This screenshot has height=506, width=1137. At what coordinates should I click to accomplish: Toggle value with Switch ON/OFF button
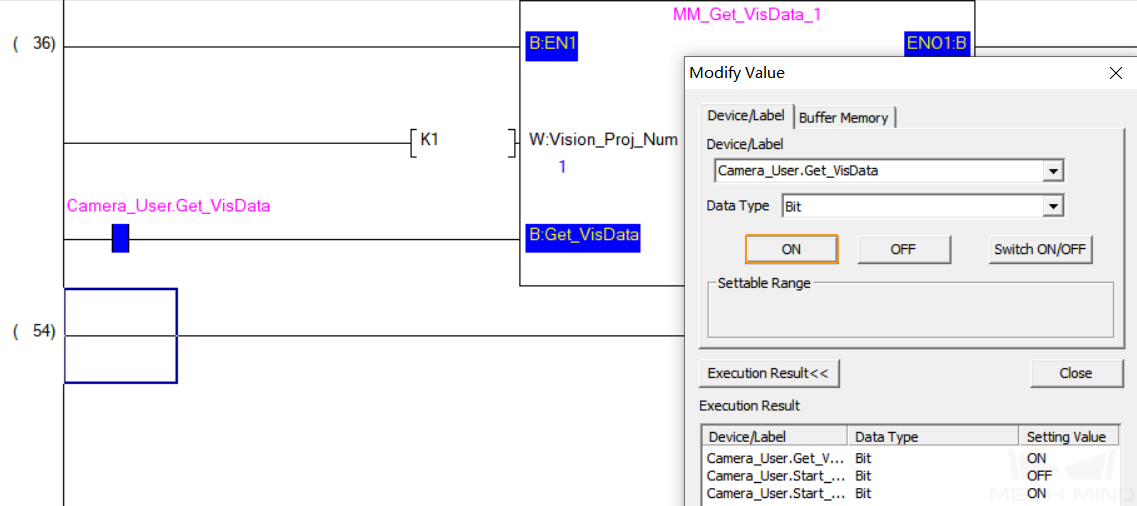tap(1040, 249)
